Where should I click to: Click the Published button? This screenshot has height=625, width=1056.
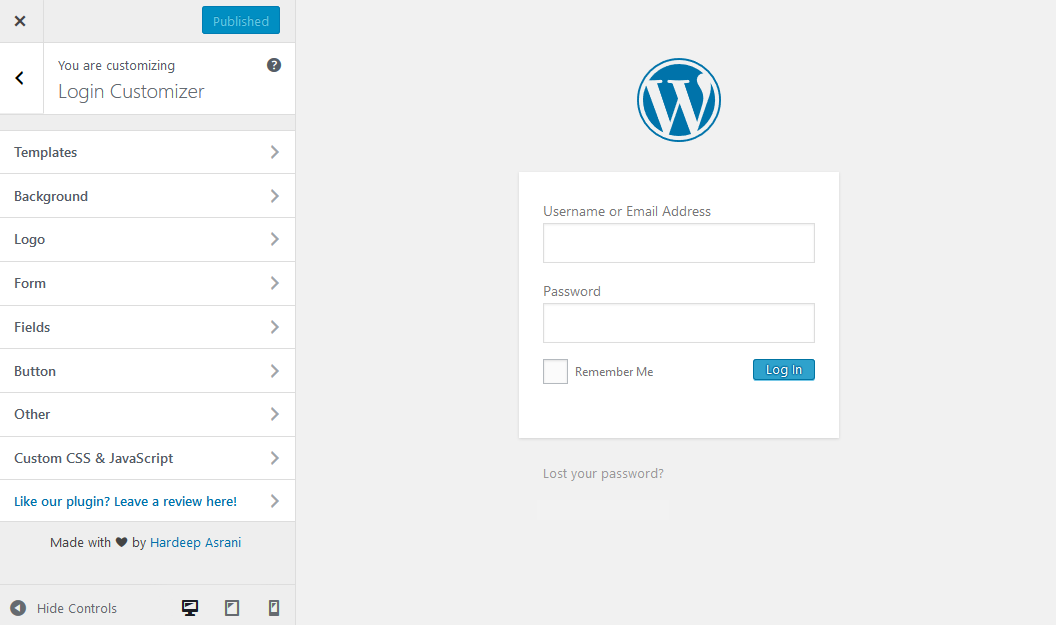point(240,20)
